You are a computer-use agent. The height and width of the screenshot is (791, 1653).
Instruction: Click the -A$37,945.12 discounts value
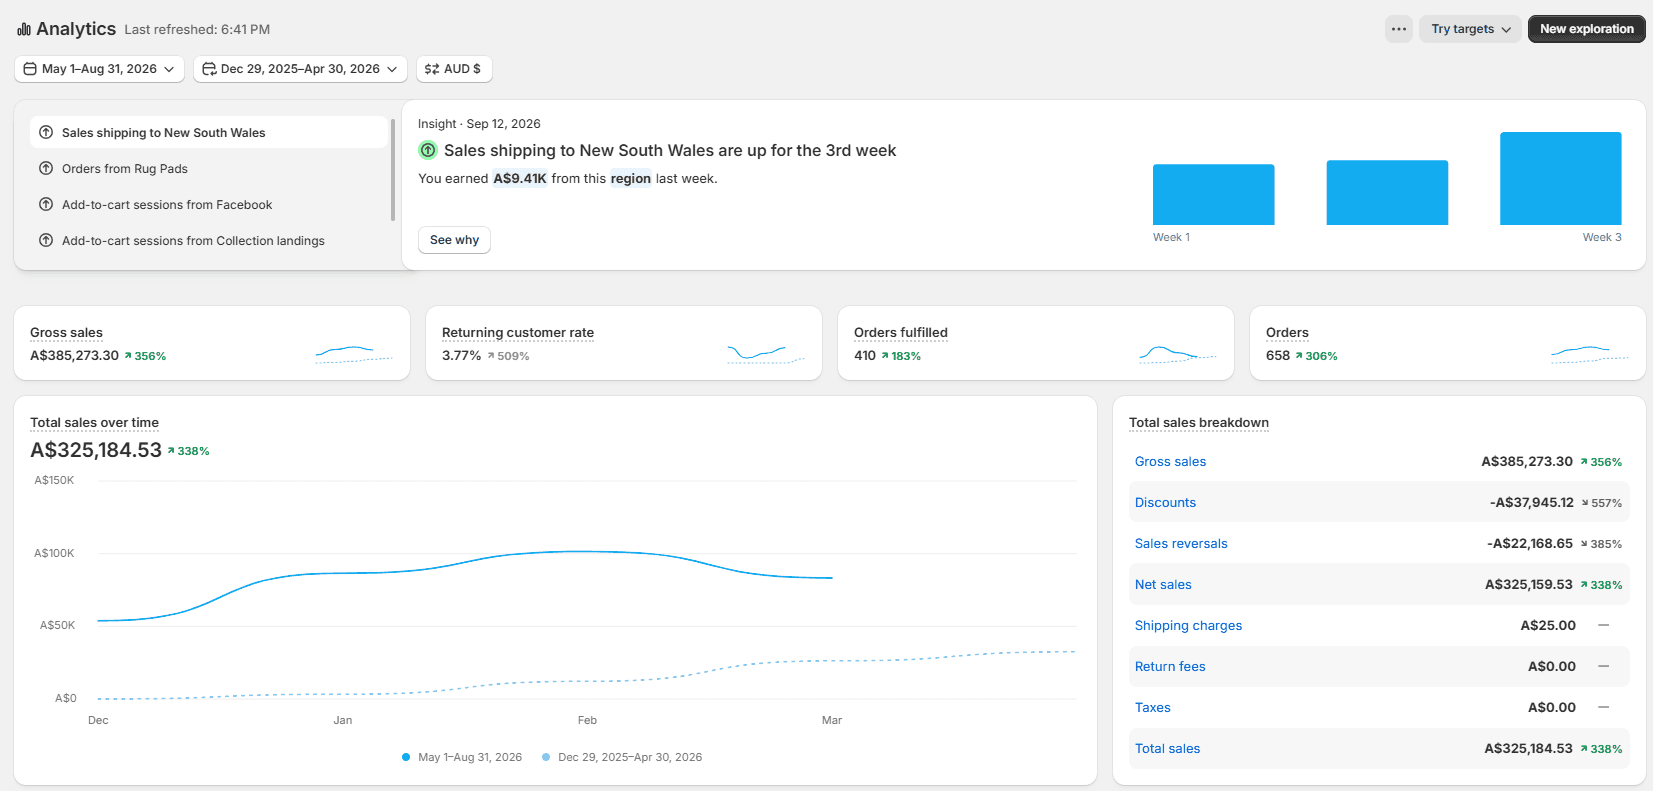[x=1531, y=503]
